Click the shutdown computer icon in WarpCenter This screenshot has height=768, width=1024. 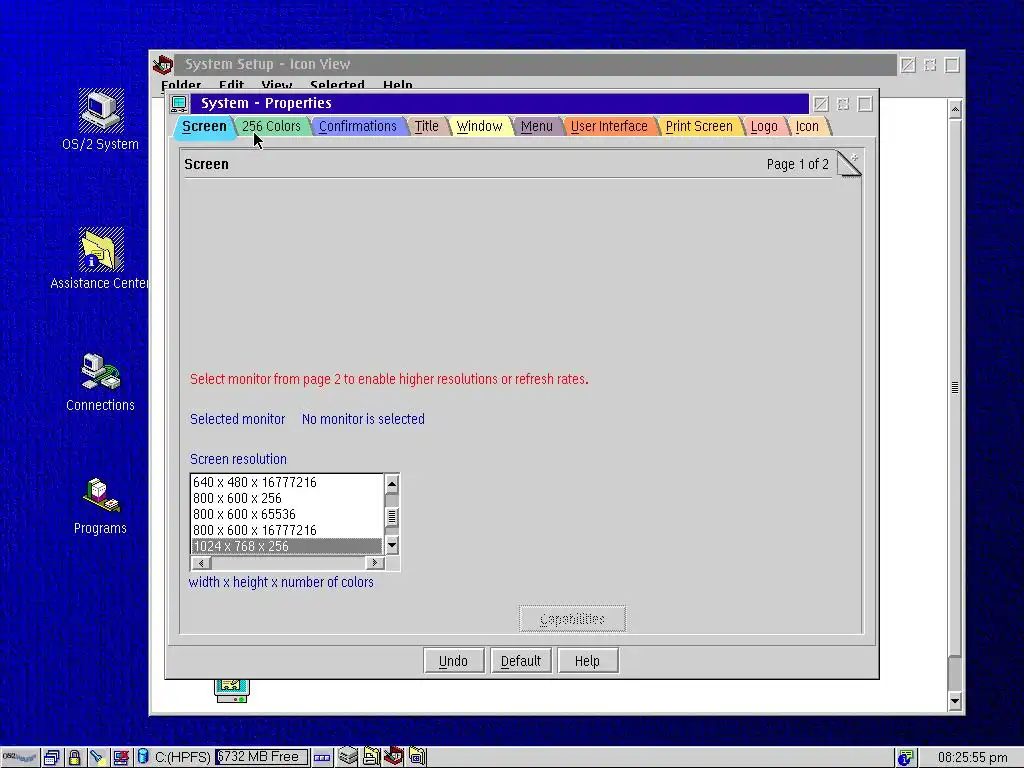(121, 757)
